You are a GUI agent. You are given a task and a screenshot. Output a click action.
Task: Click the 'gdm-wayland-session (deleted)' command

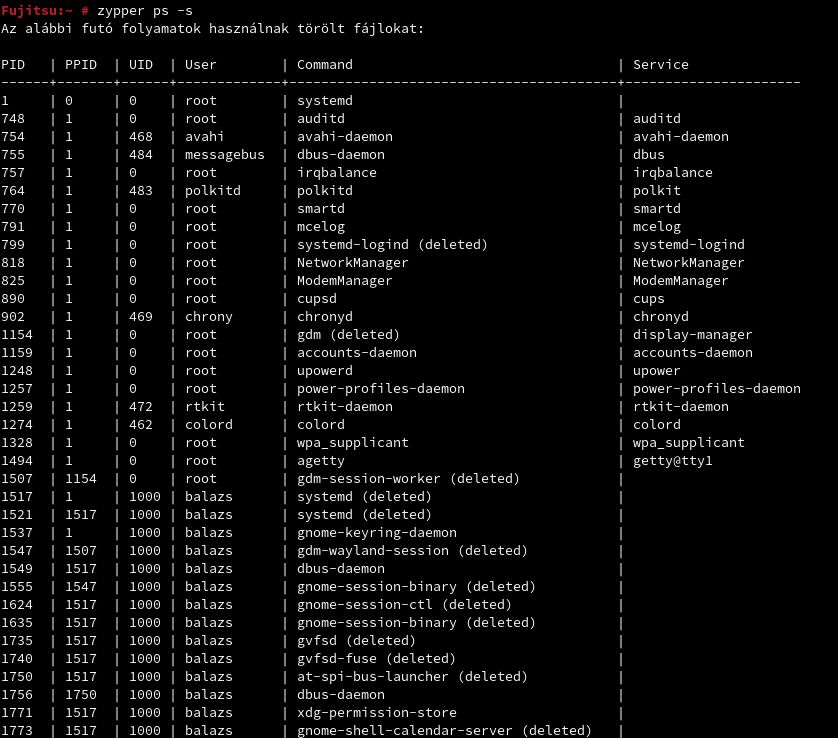(x=412, y=550)
